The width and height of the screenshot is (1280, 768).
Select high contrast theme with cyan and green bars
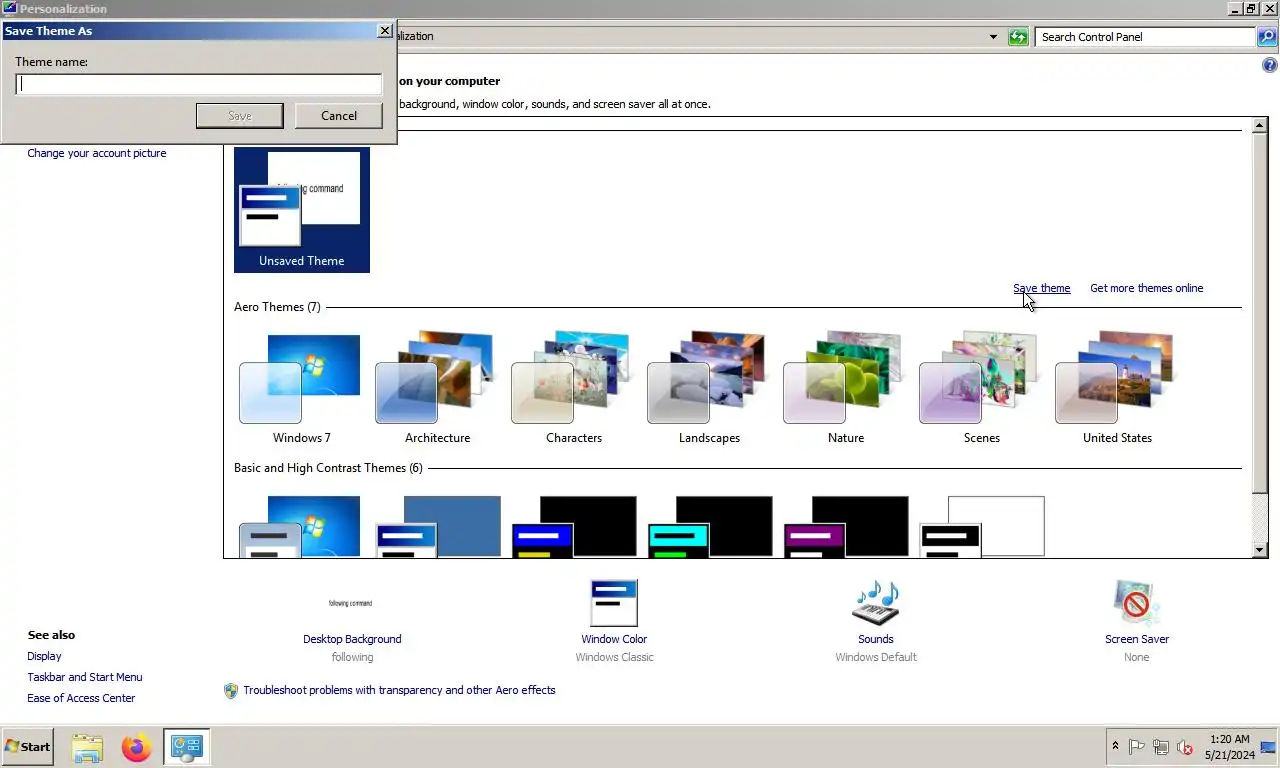click(710, 526)
